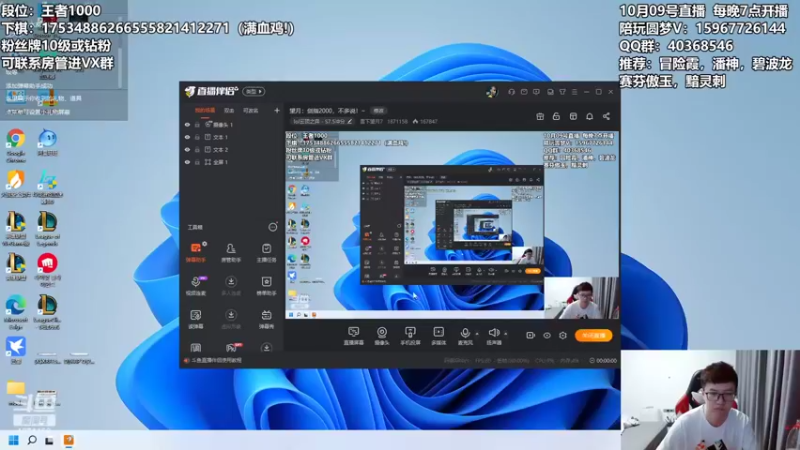Toggle visibility of 文本 1 source
This screenshot has height=450, width=800.
click(x=187, y=137)
